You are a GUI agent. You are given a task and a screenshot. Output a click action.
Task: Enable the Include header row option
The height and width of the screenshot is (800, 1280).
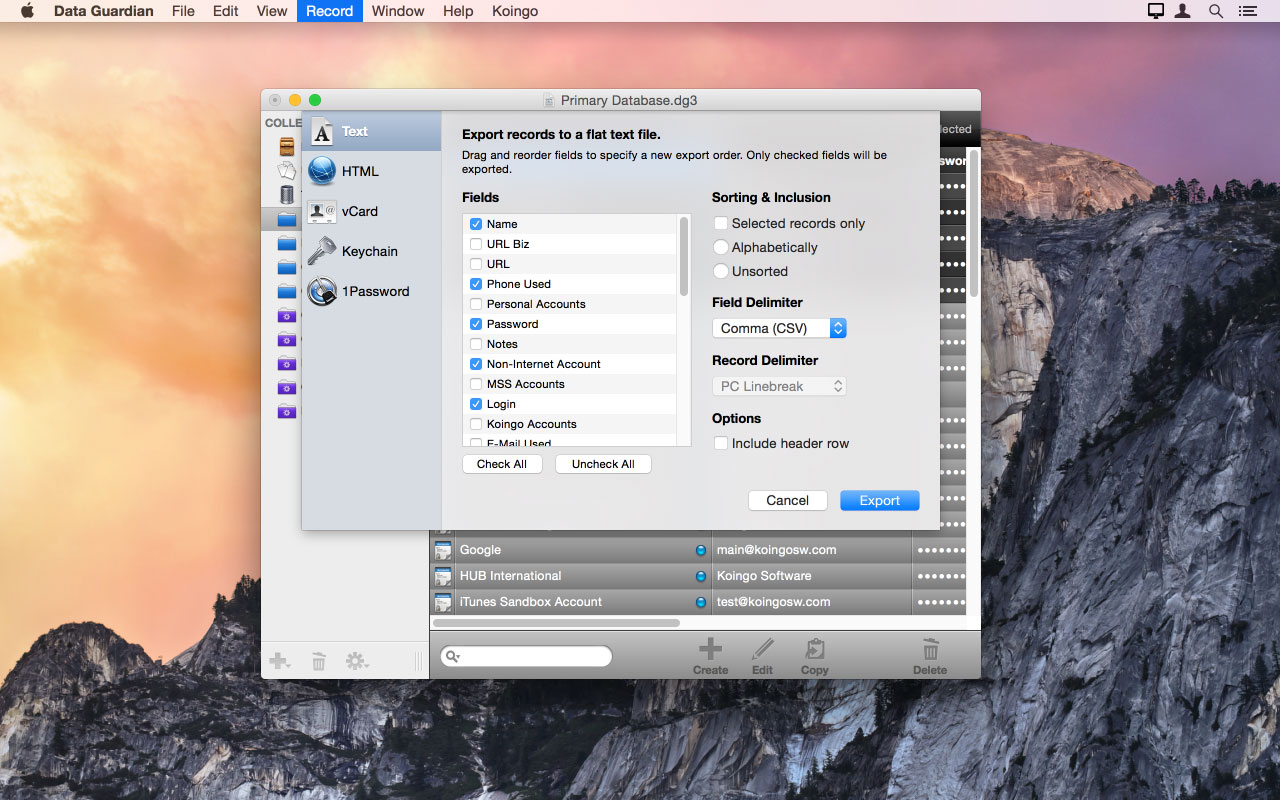point(720,443)
